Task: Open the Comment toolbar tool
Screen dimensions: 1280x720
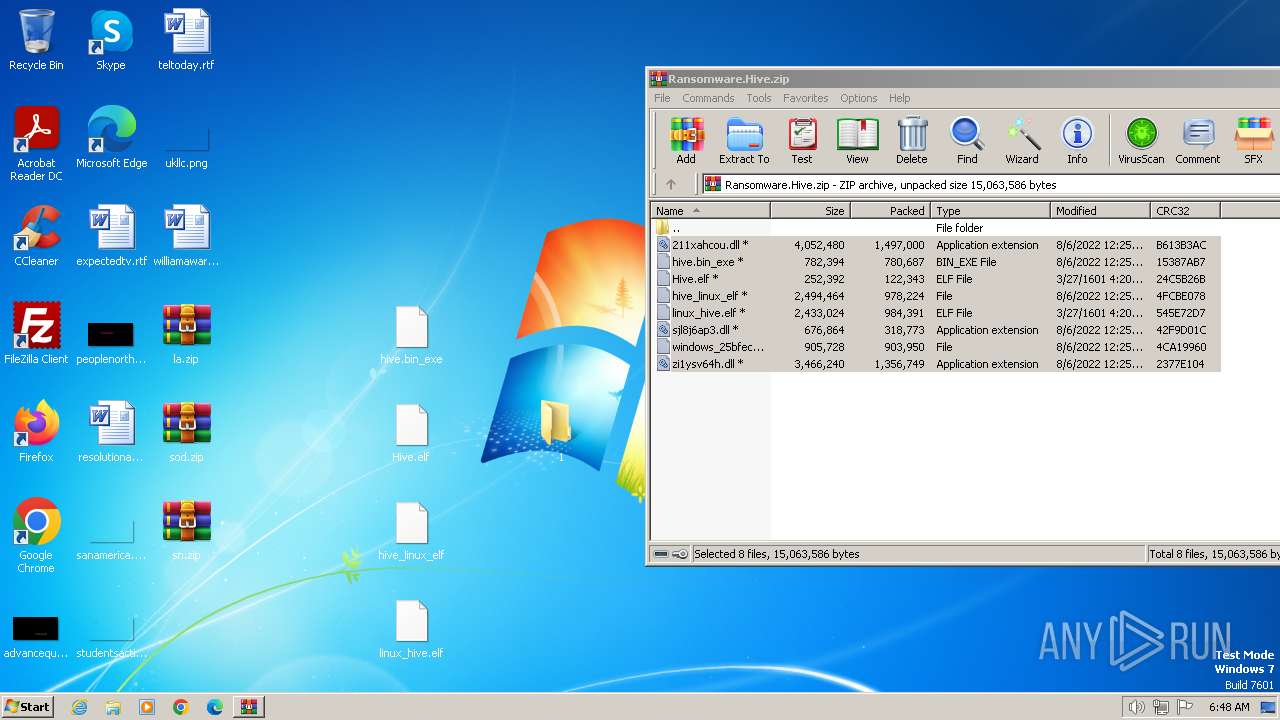Action: (1198, 140)
